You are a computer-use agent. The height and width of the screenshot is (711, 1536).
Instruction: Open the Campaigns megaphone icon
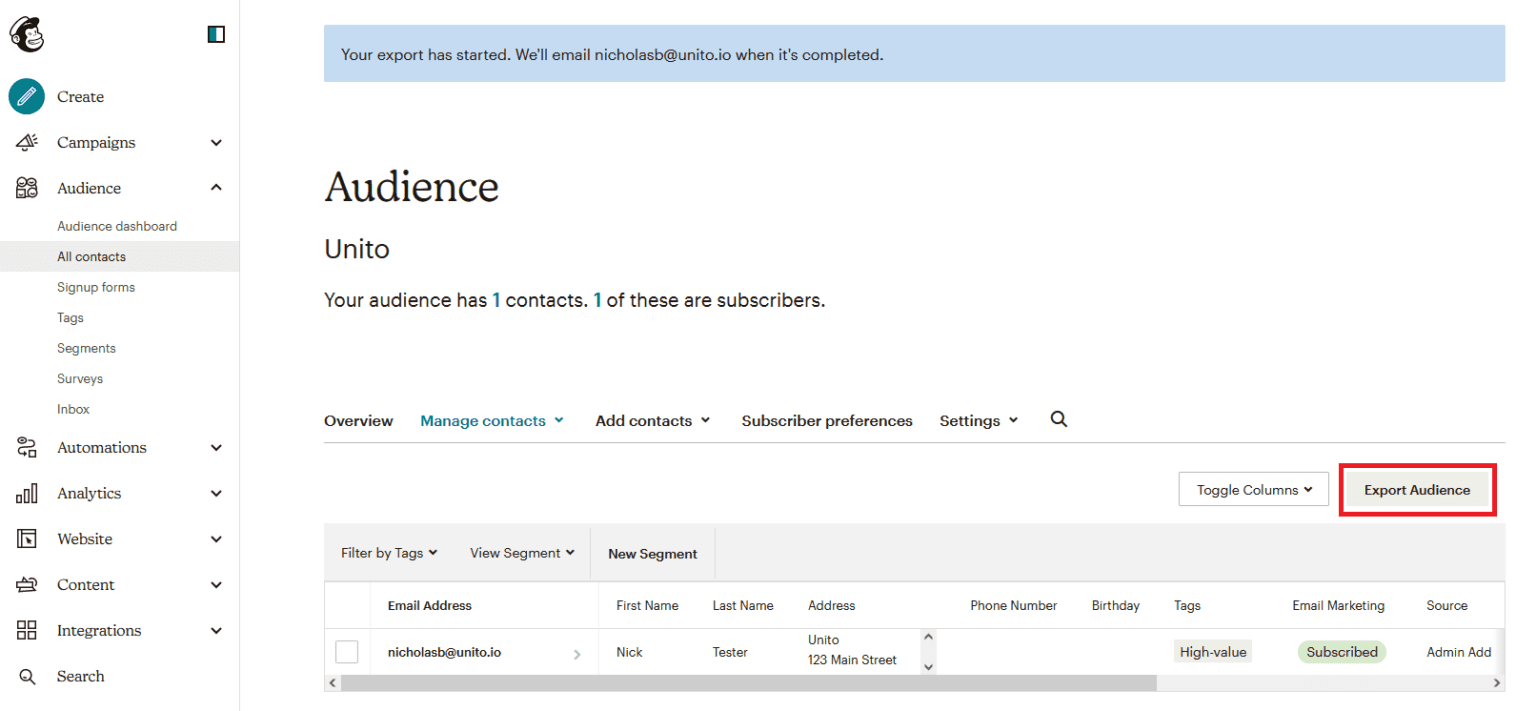(x=26, y=142)
